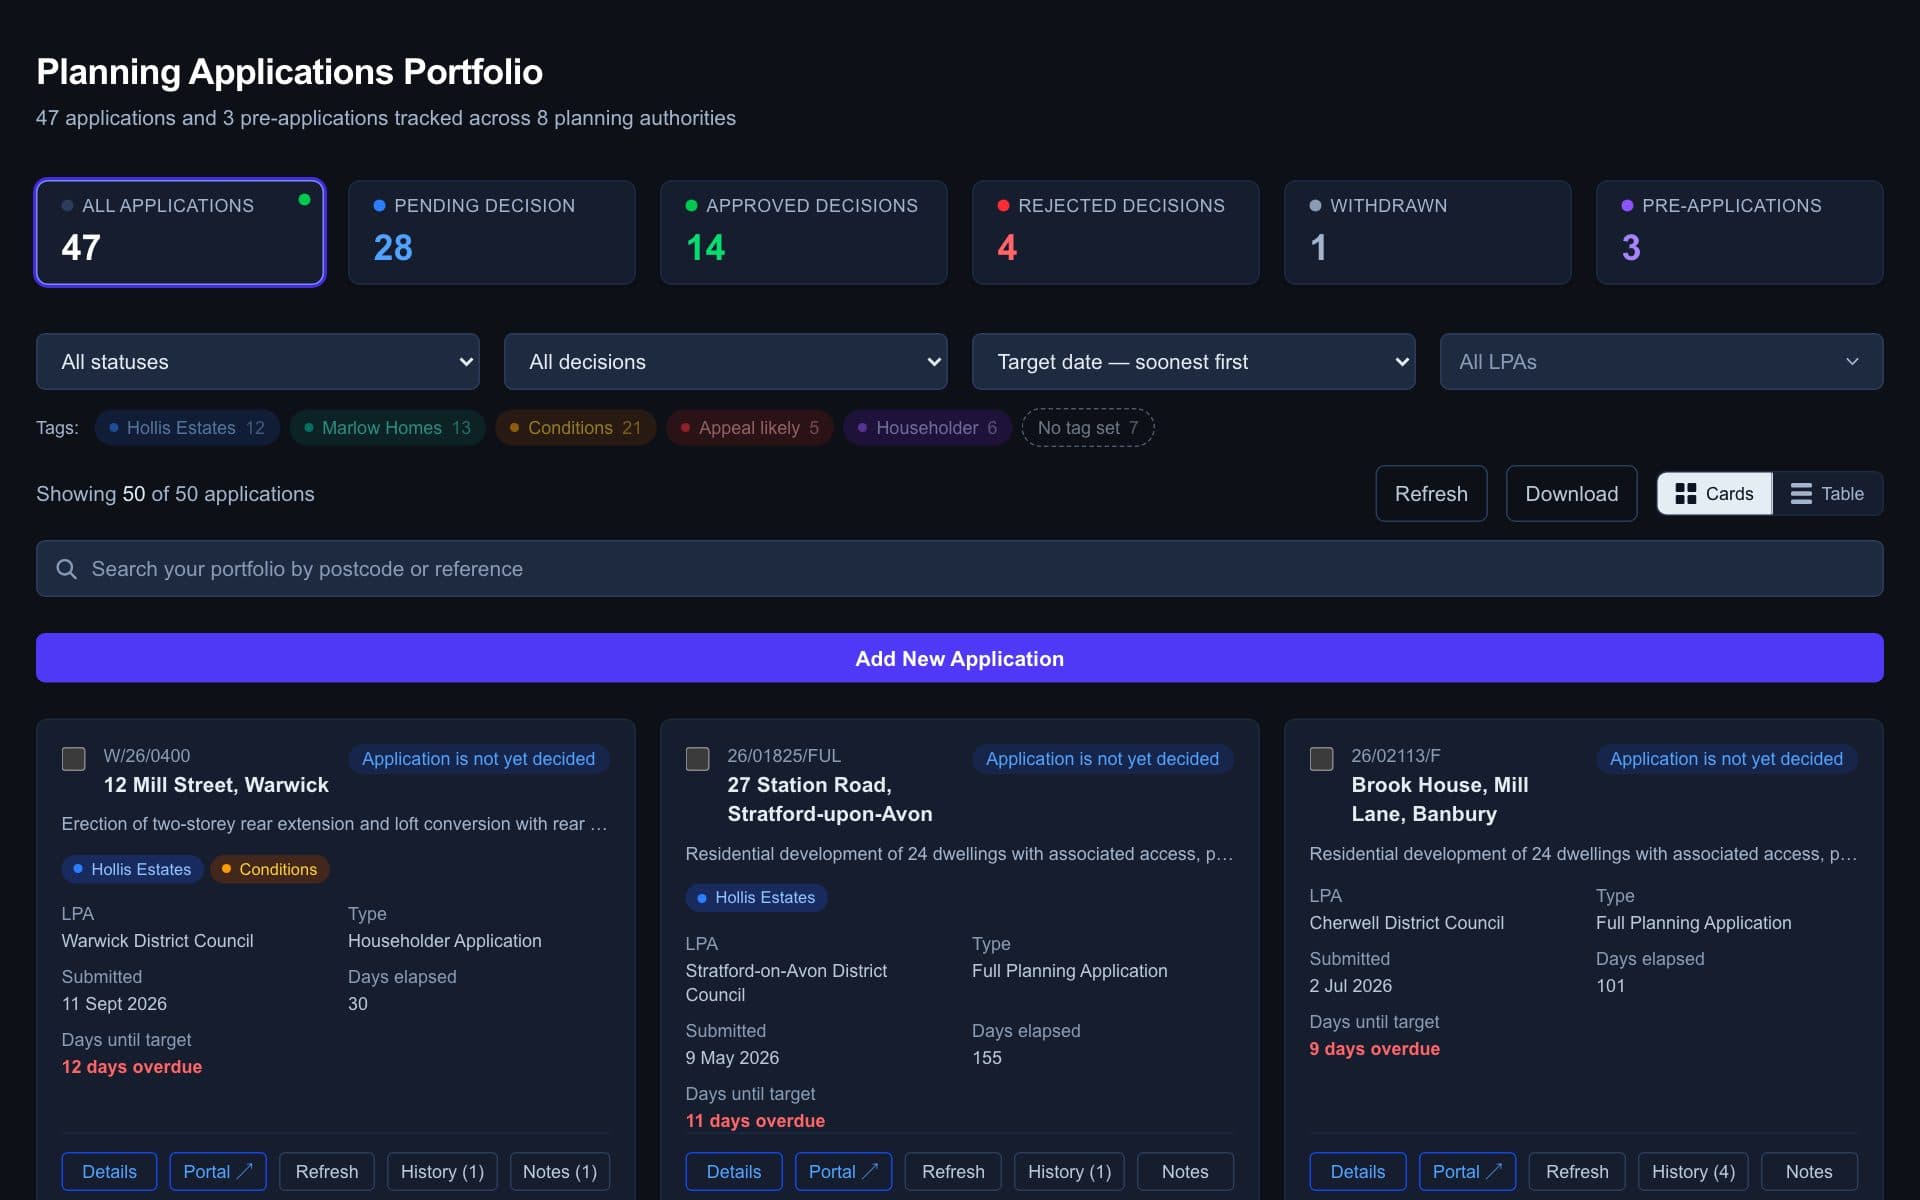Screen dimensions: 1920x1200
Task: Open the All LPAs dropdown
Action: 1662,362
